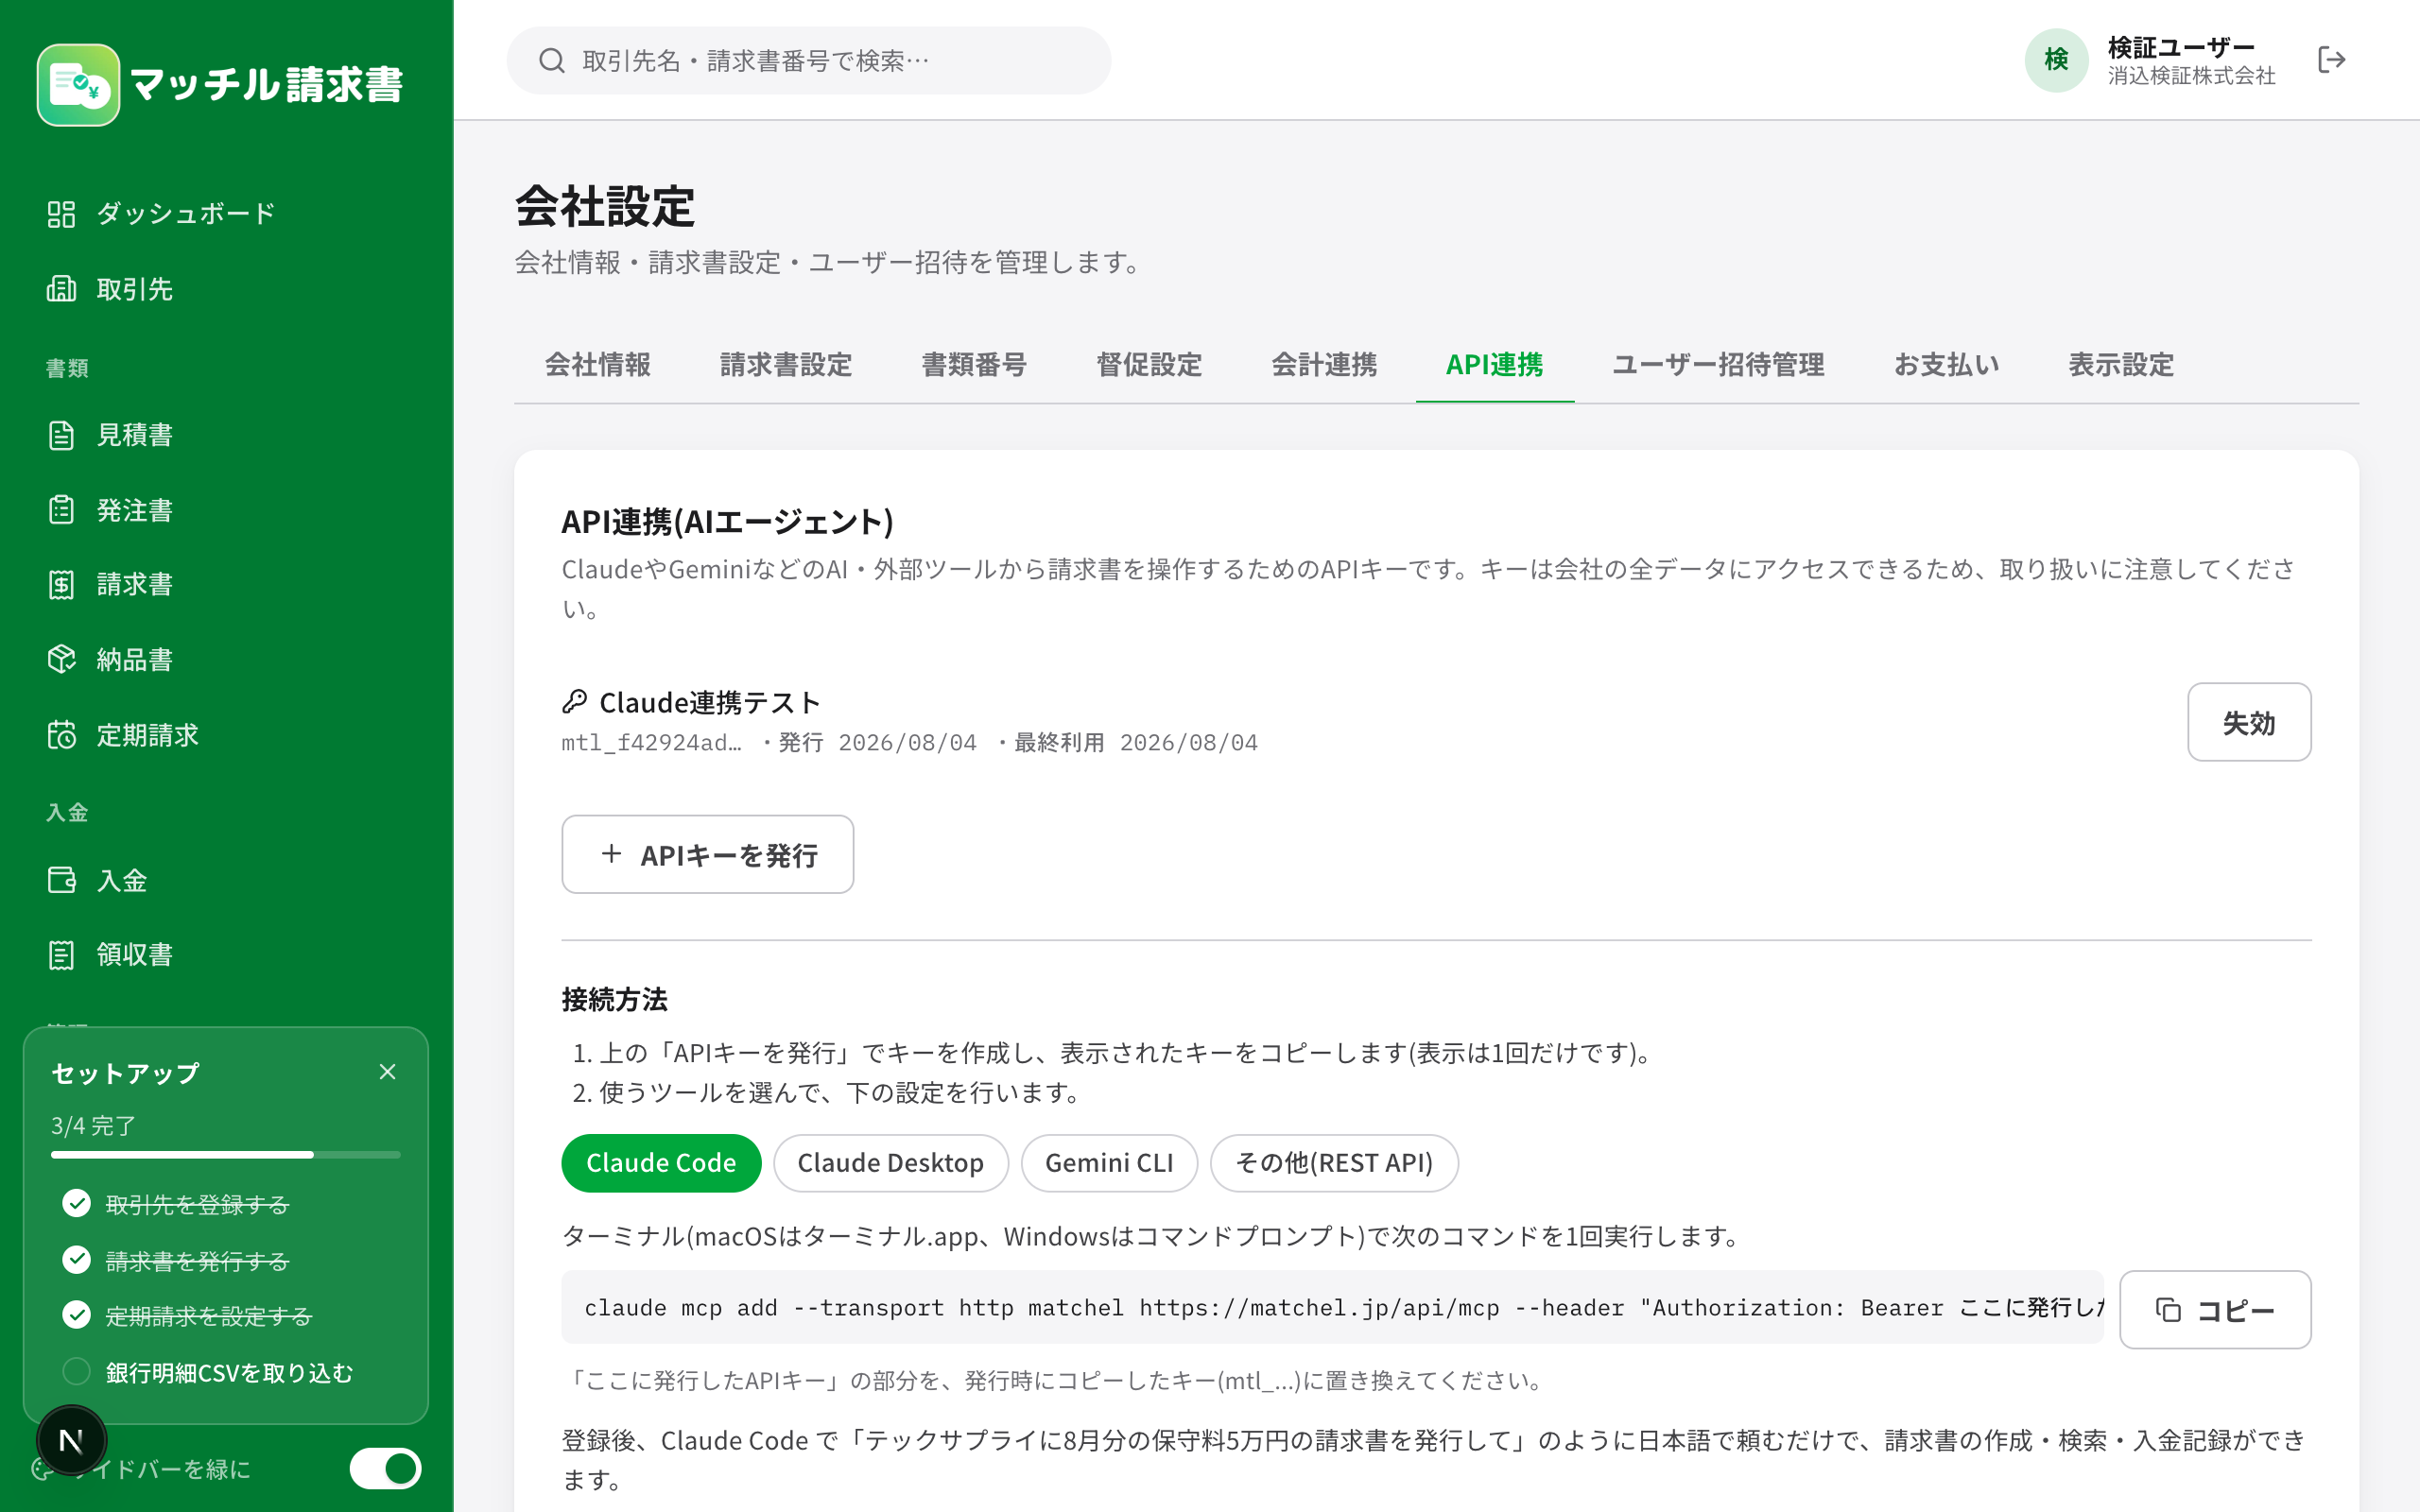Select その他(REST API) connection method

click(1334, 1163)
